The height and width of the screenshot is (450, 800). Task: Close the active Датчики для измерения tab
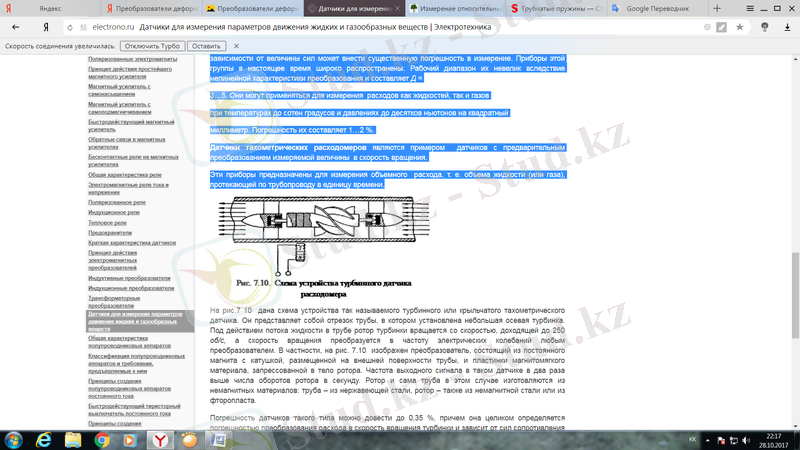397,9
